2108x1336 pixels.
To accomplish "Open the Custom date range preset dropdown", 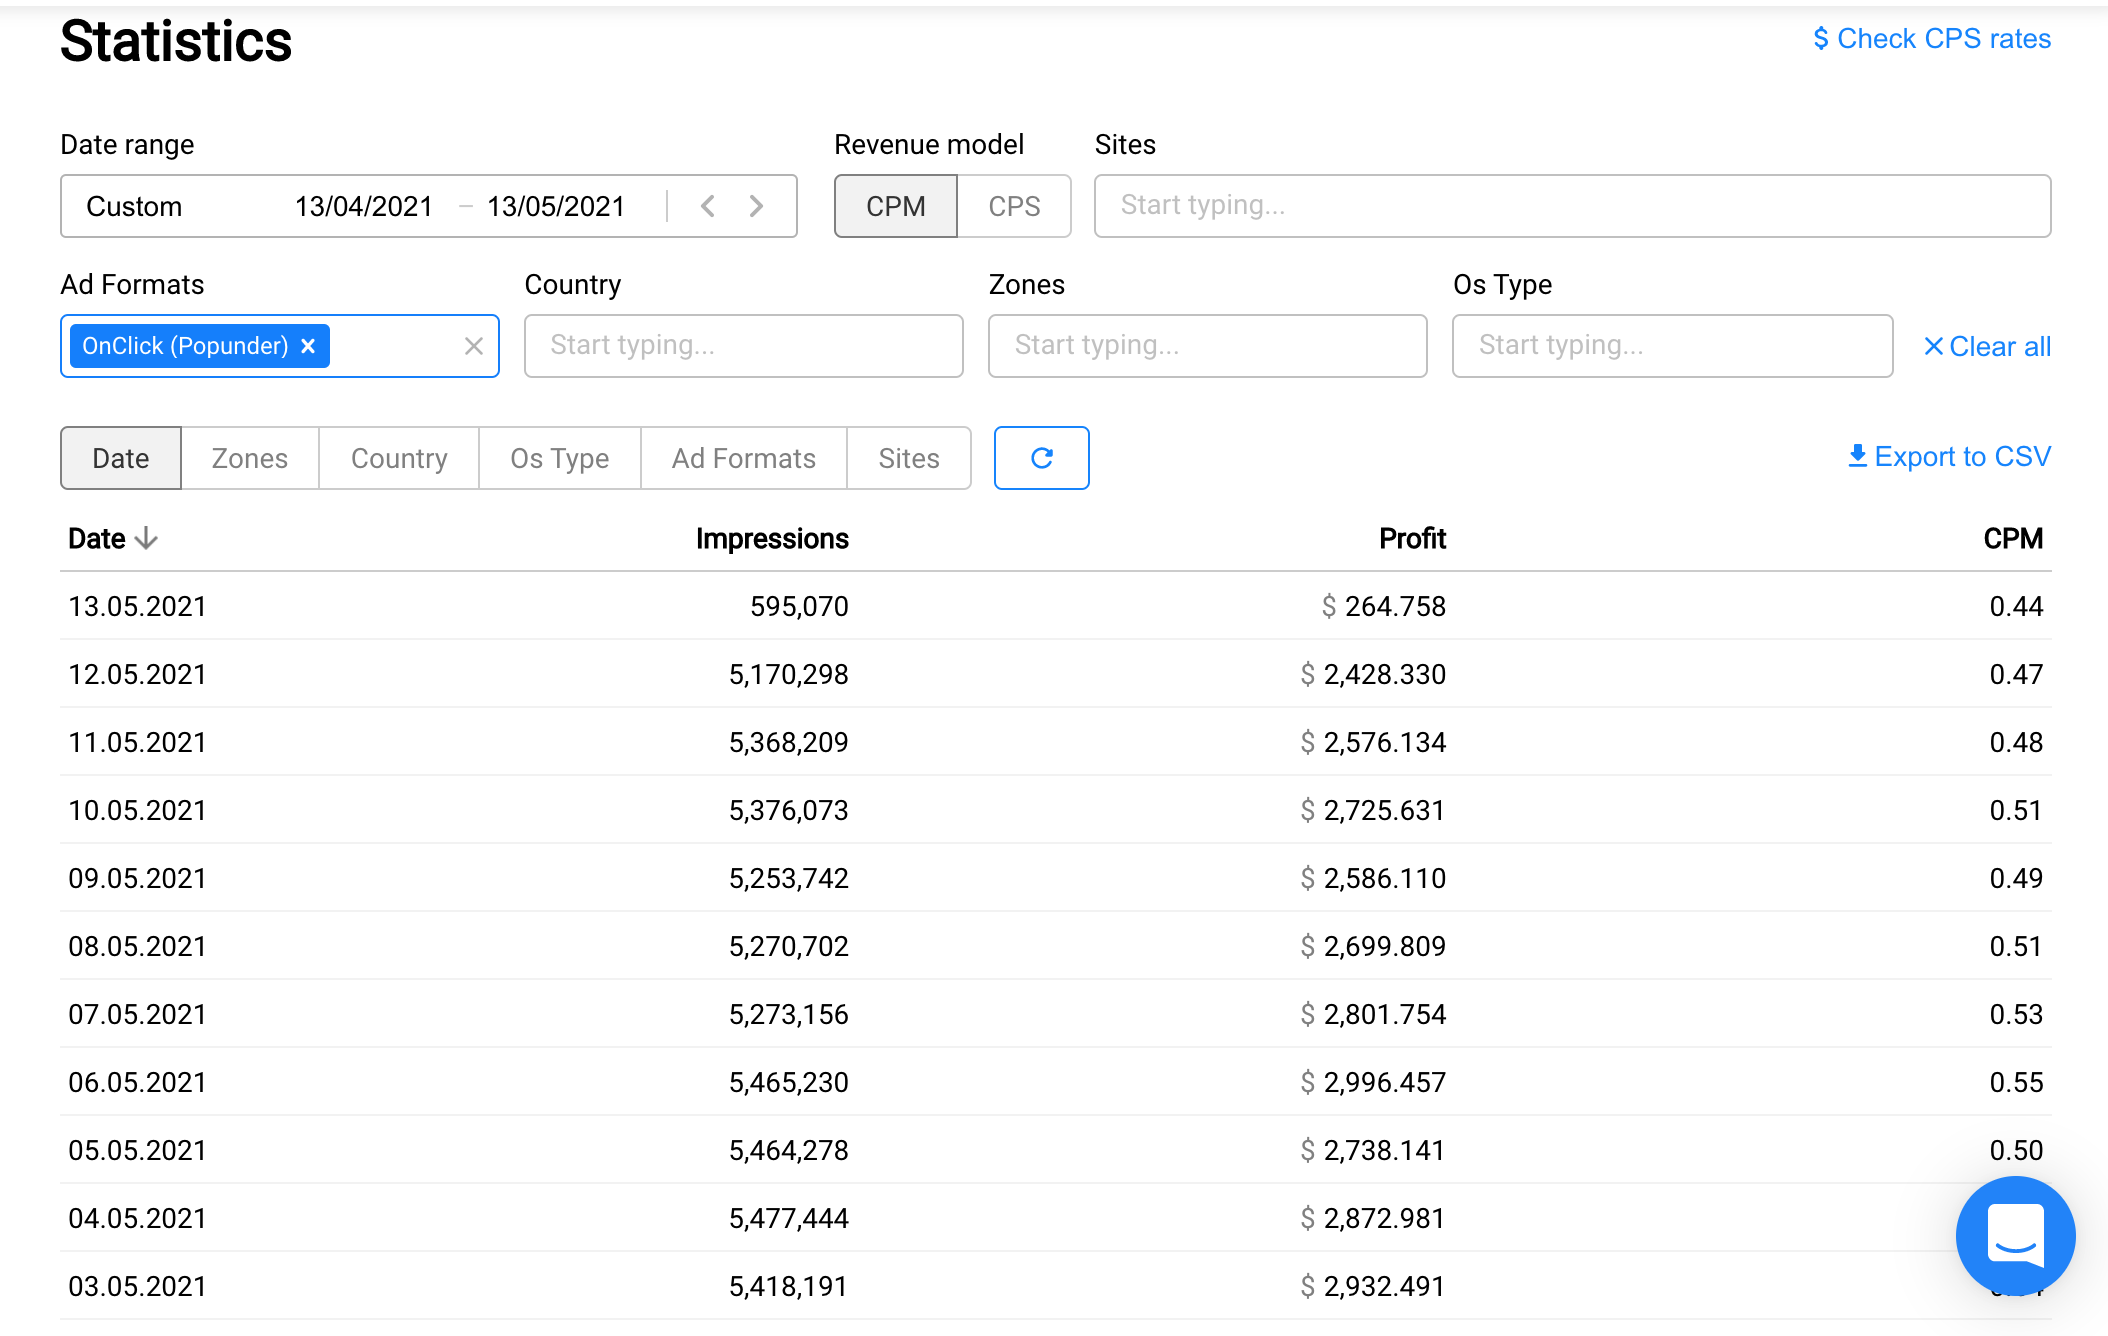I will pyautogui.click(x=134, y=206).
